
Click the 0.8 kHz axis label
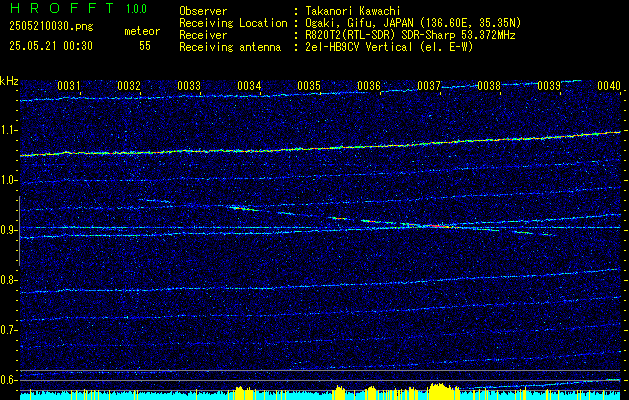point(8,280)
